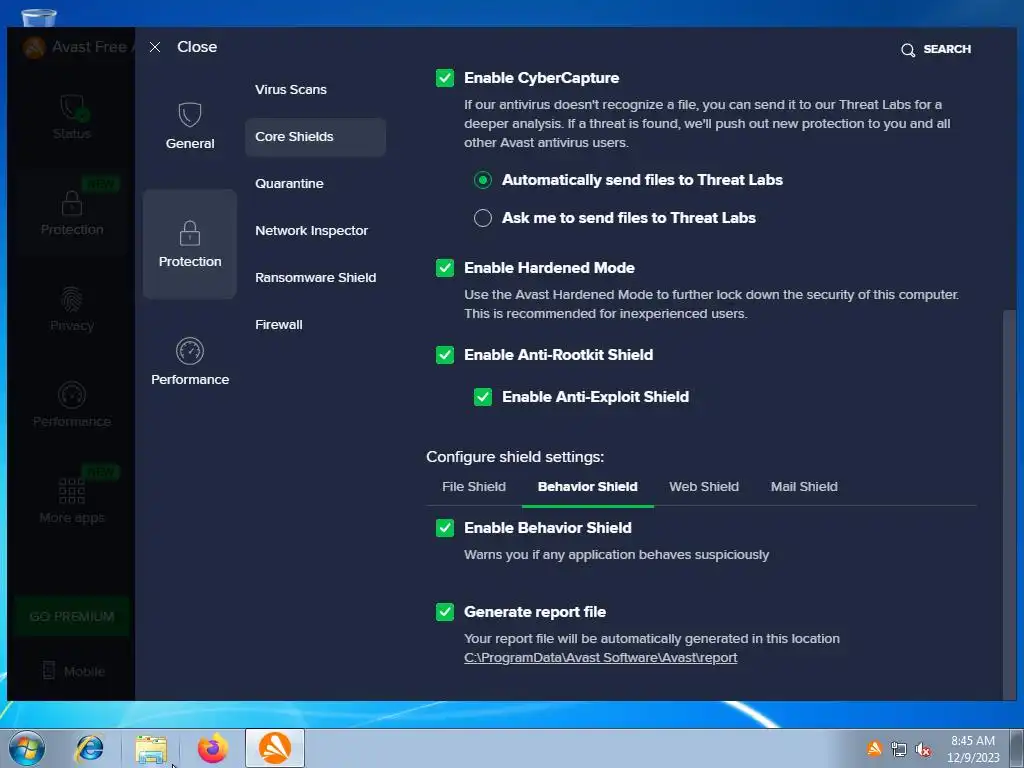This screenshot has height=768, width=1024.
Task: Launch Firefox from the taskbar
Action: tap(213, 748)
